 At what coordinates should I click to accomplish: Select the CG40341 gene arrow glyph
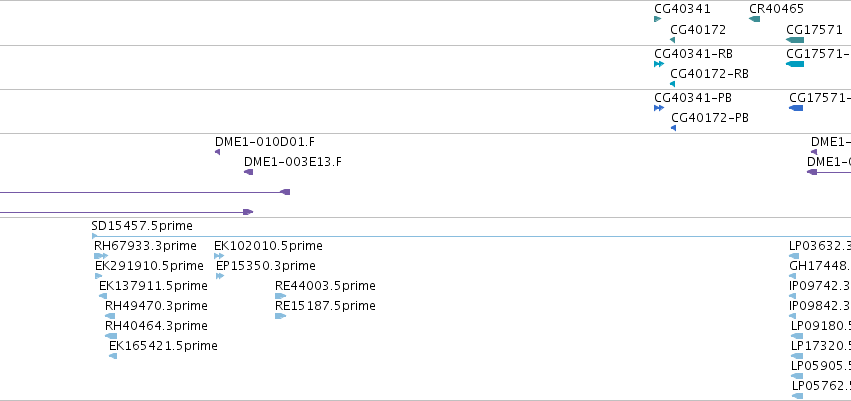pyautogui.click(x=657, y=19)
